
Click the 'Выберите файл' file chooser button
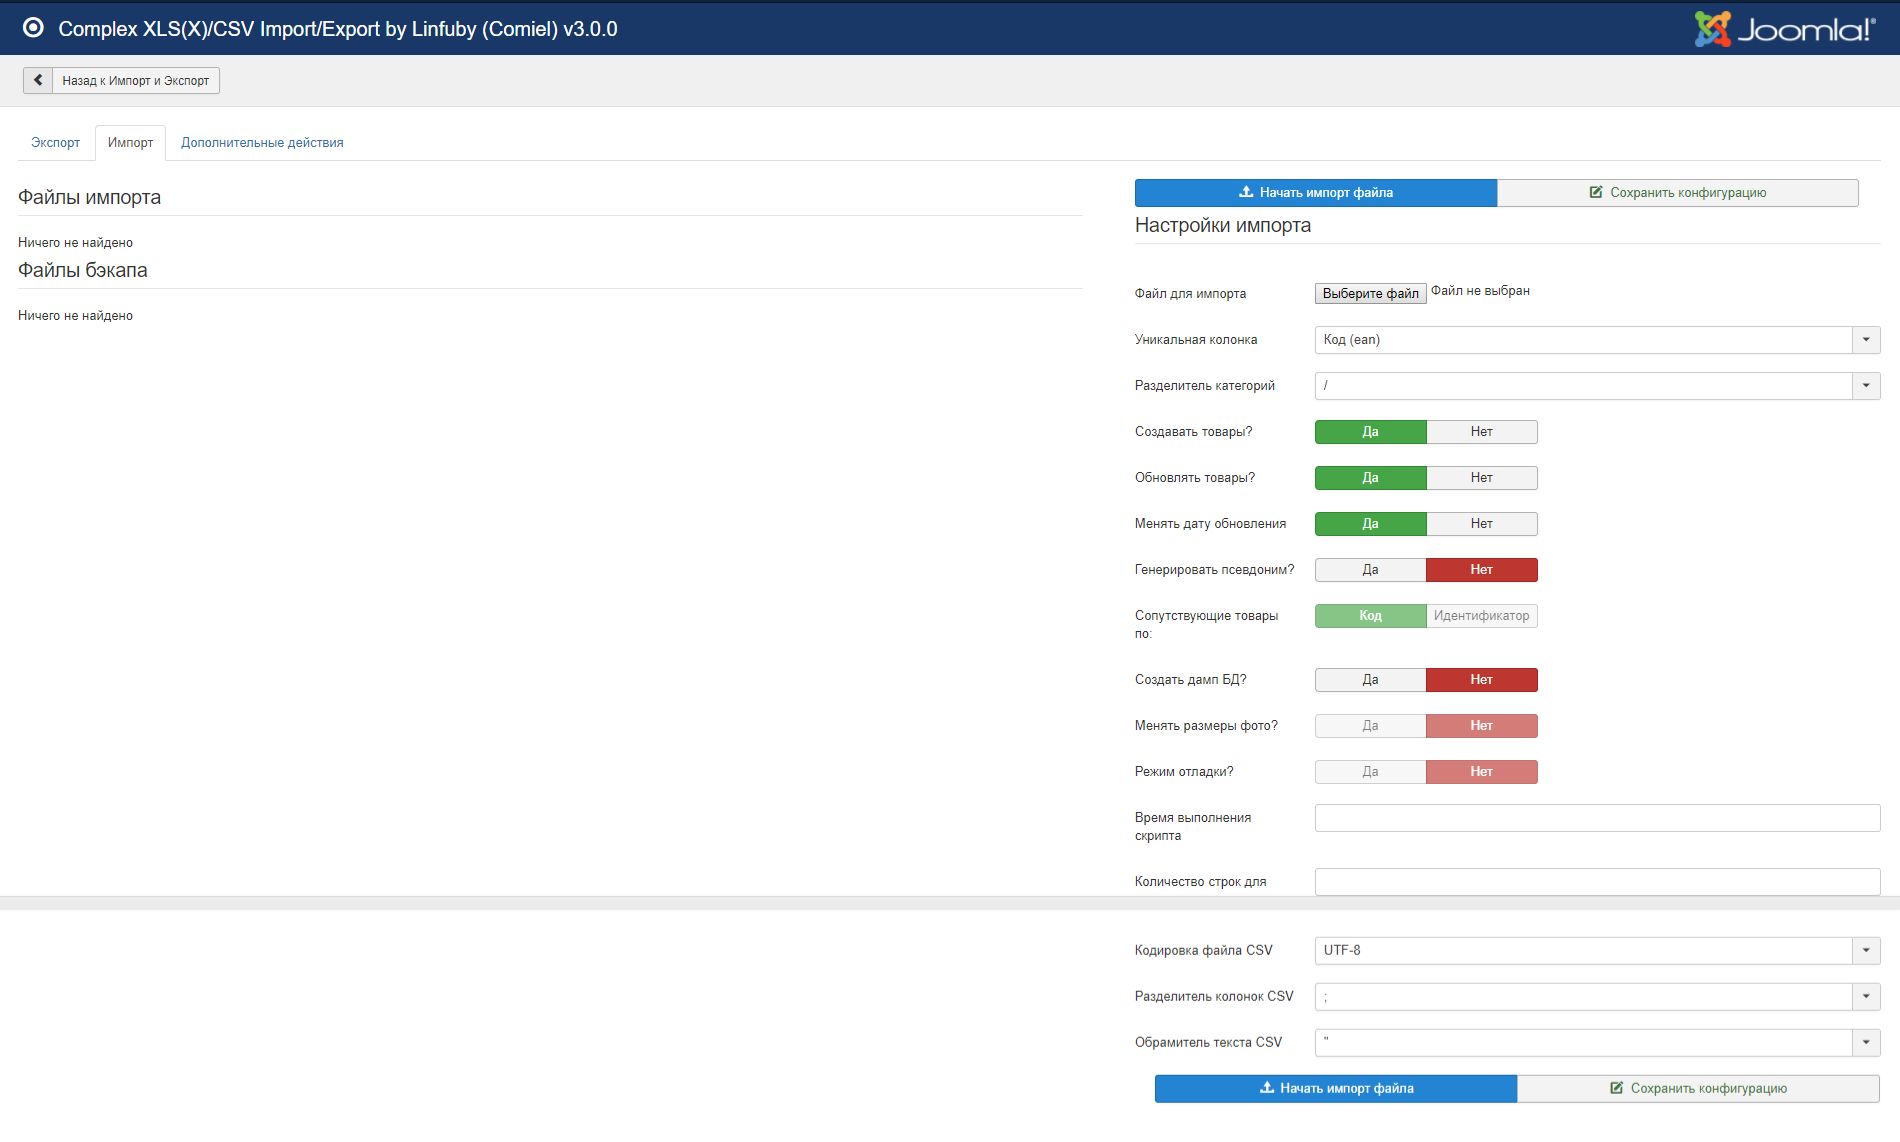pos(1370,293)
